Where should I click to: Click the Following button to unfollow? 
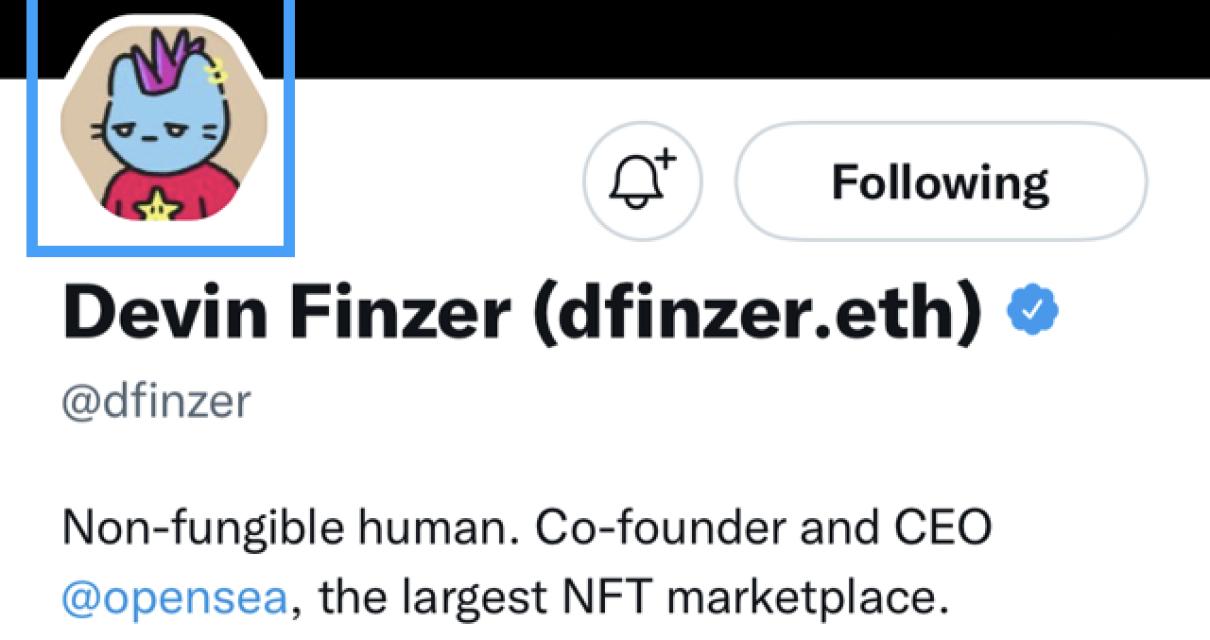point(940,183)
